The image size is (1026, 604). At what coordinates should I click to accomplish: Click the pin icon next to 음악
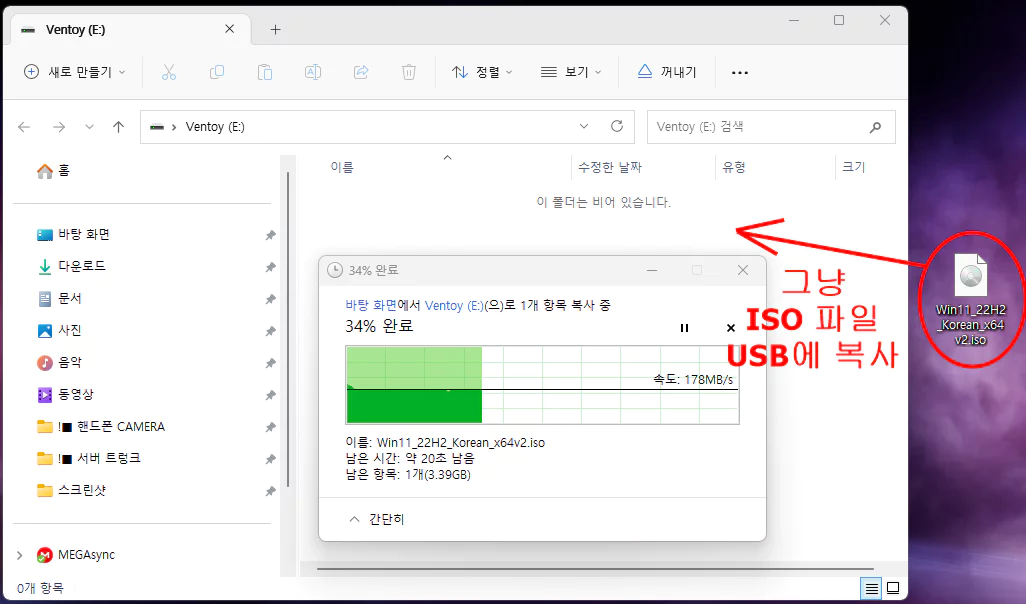(x=270, y=363)
